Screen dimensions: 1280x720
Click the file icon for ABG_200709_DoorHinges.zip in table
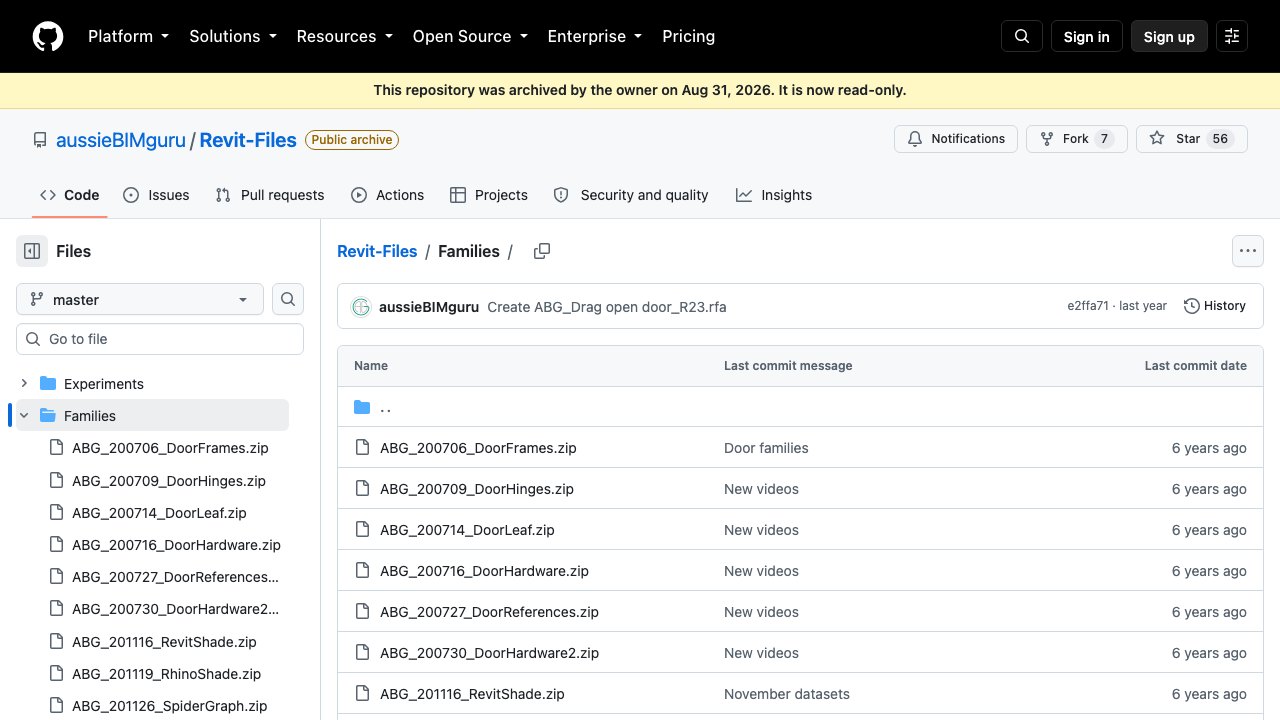point(363,488)
